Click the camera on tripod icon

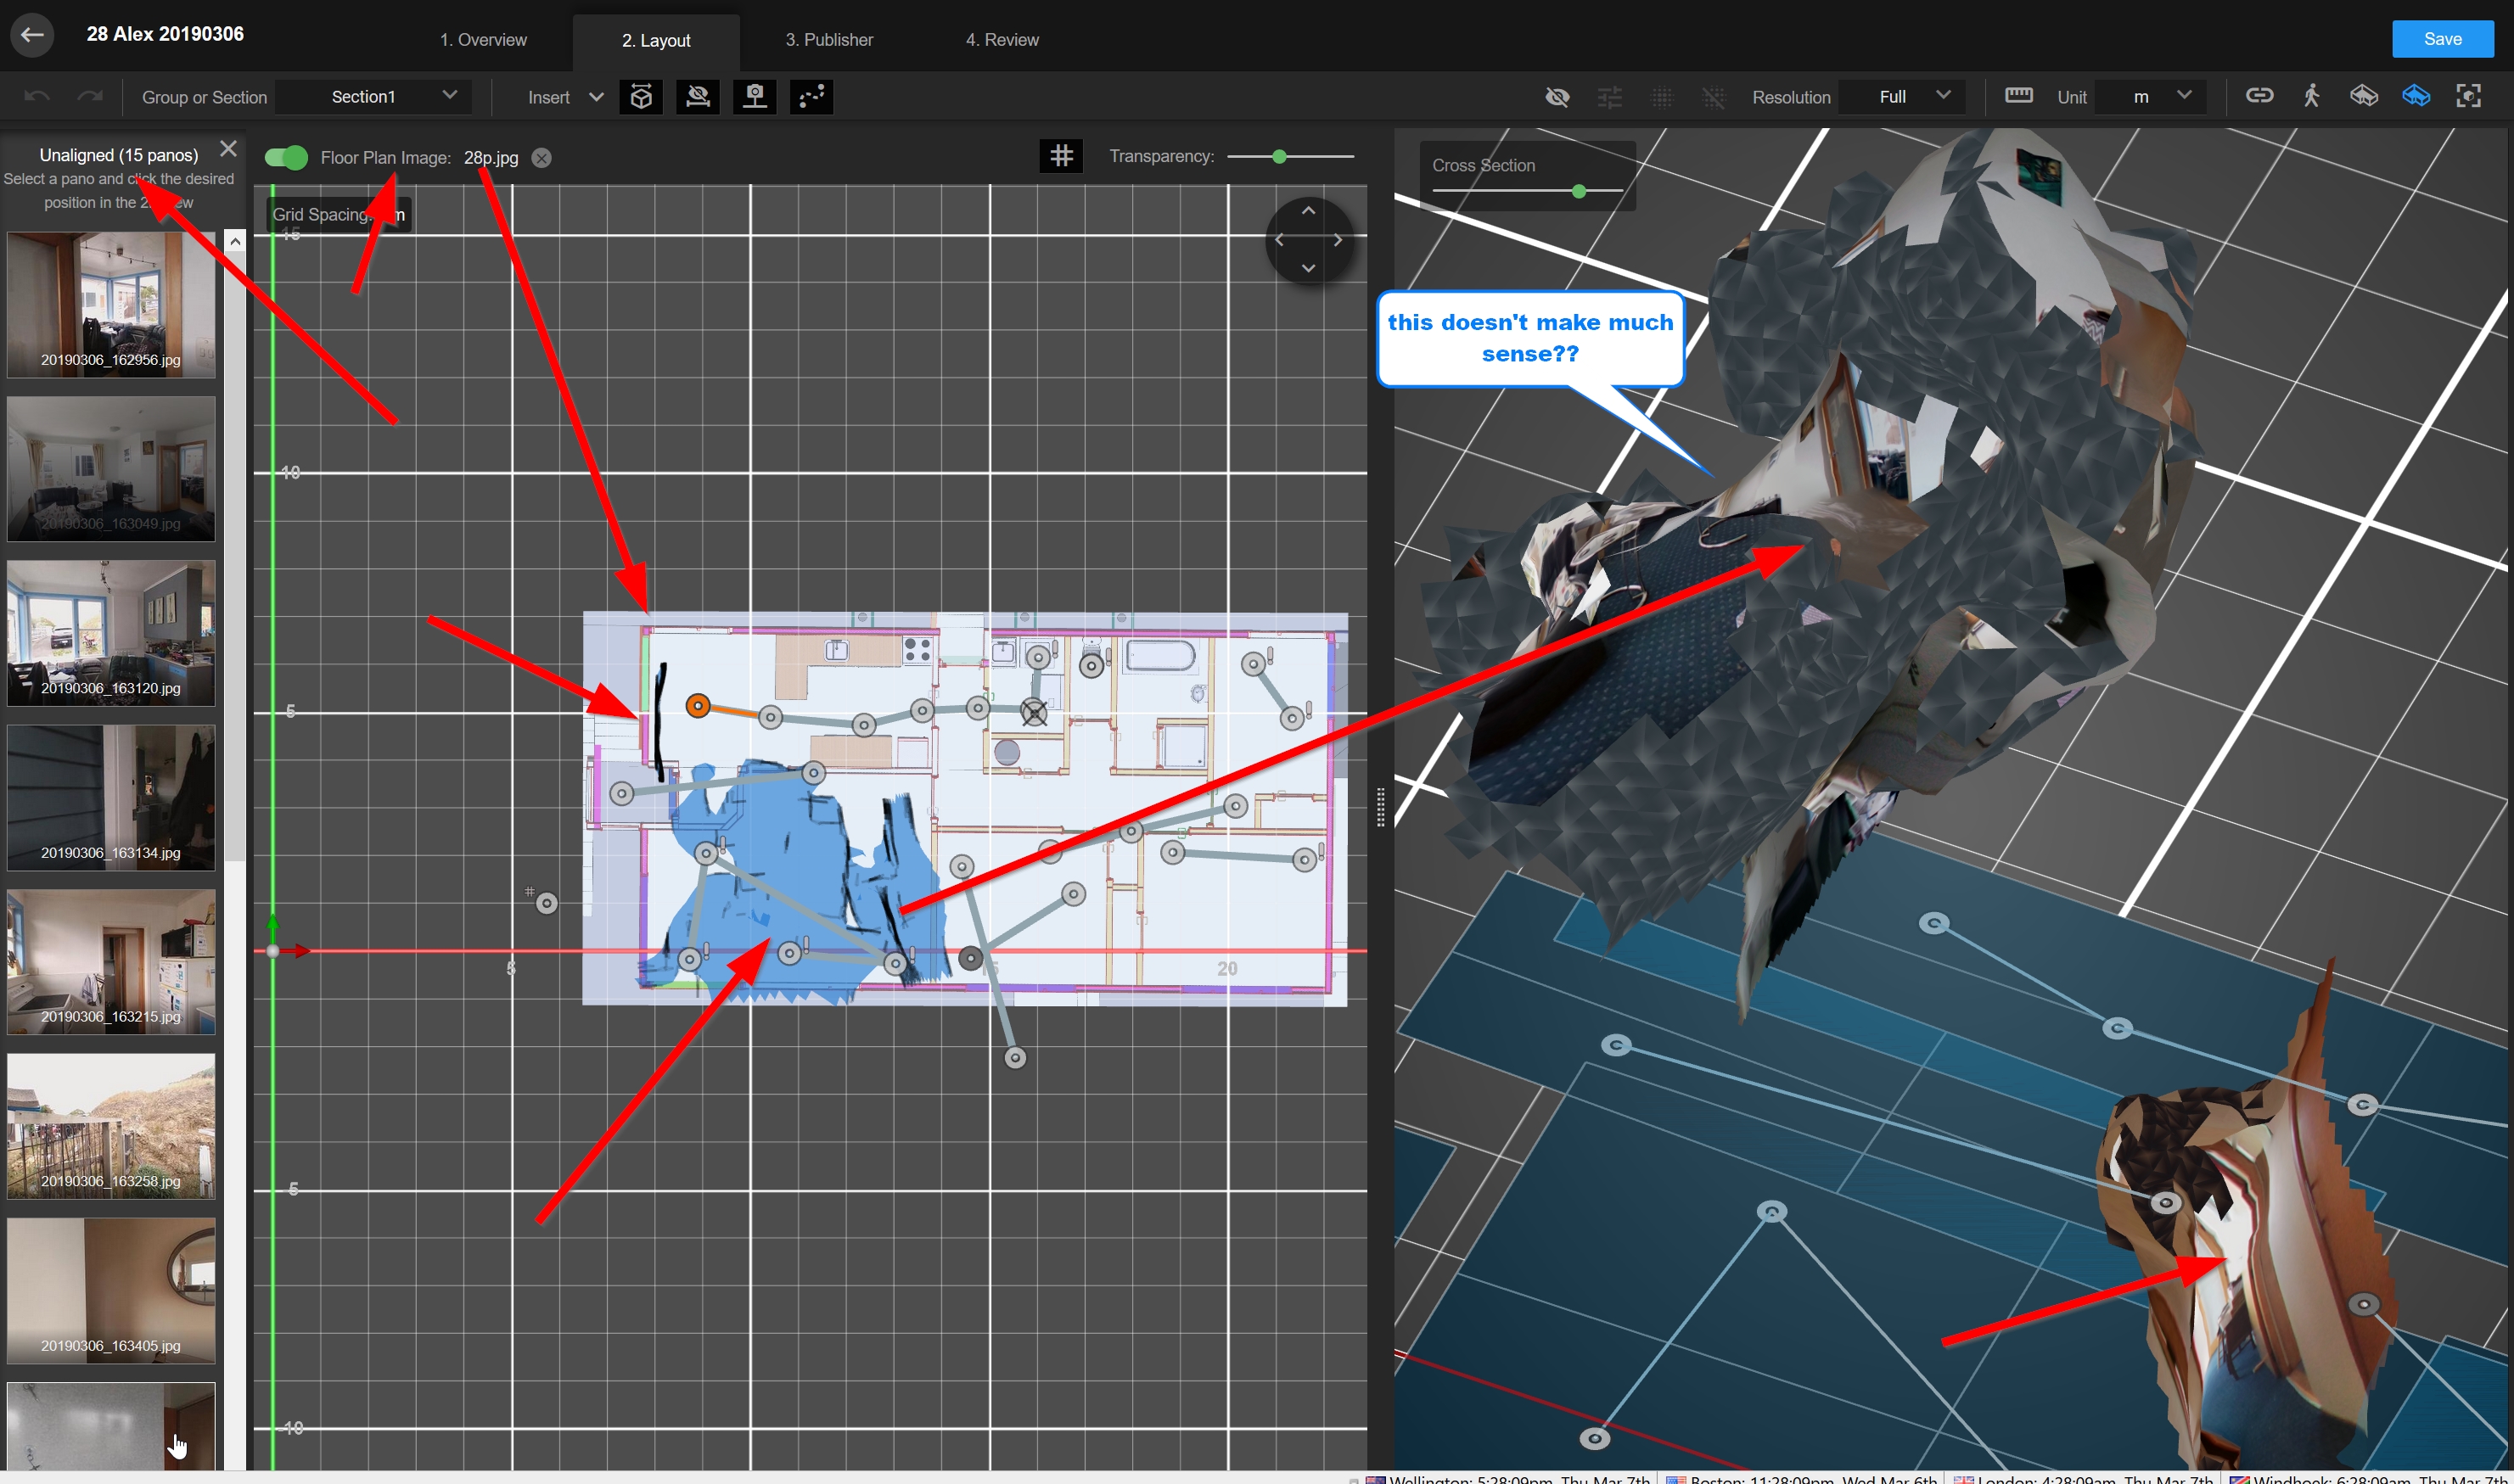755,97
